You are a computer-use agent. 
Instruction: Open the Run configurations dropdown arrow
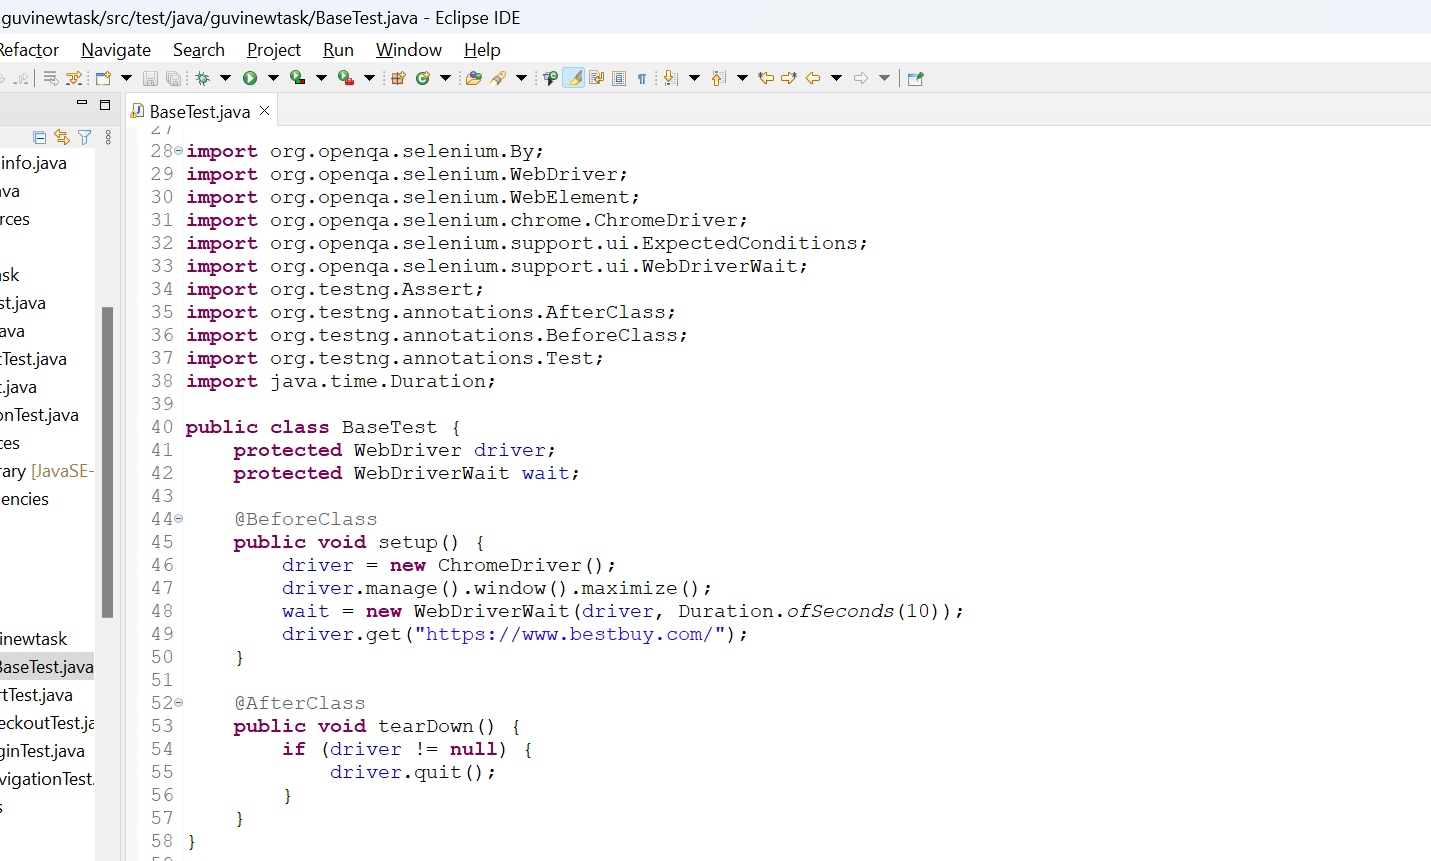tap(273, 78)
